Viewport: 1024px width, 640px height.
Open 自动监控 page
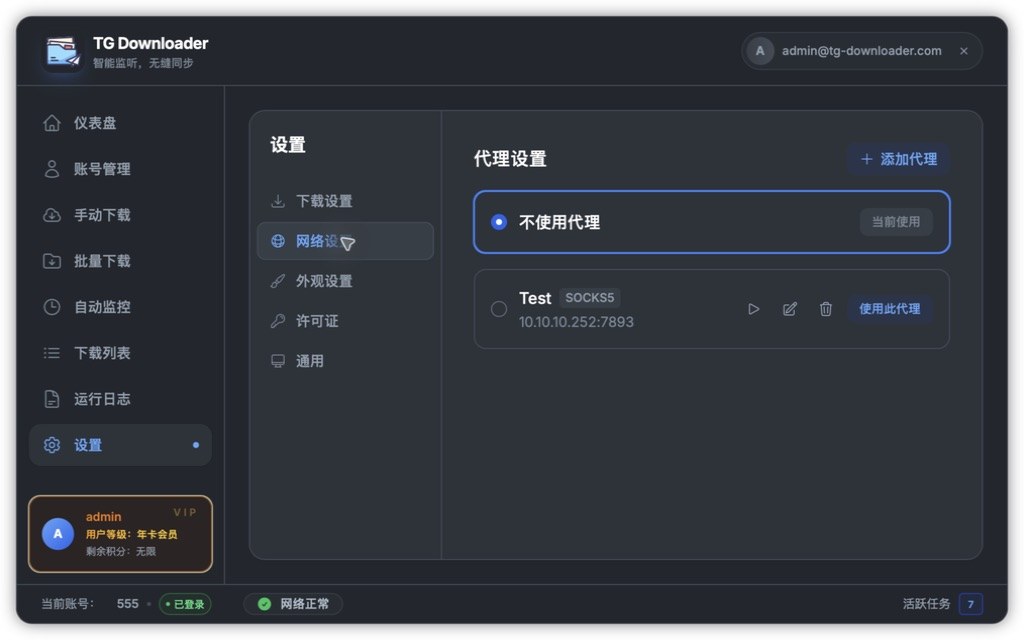120,307
